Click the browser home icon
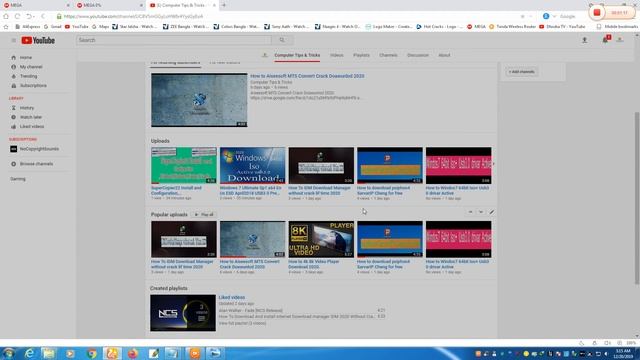The height and width of the screenshot is (360, 640). point(6,16)
